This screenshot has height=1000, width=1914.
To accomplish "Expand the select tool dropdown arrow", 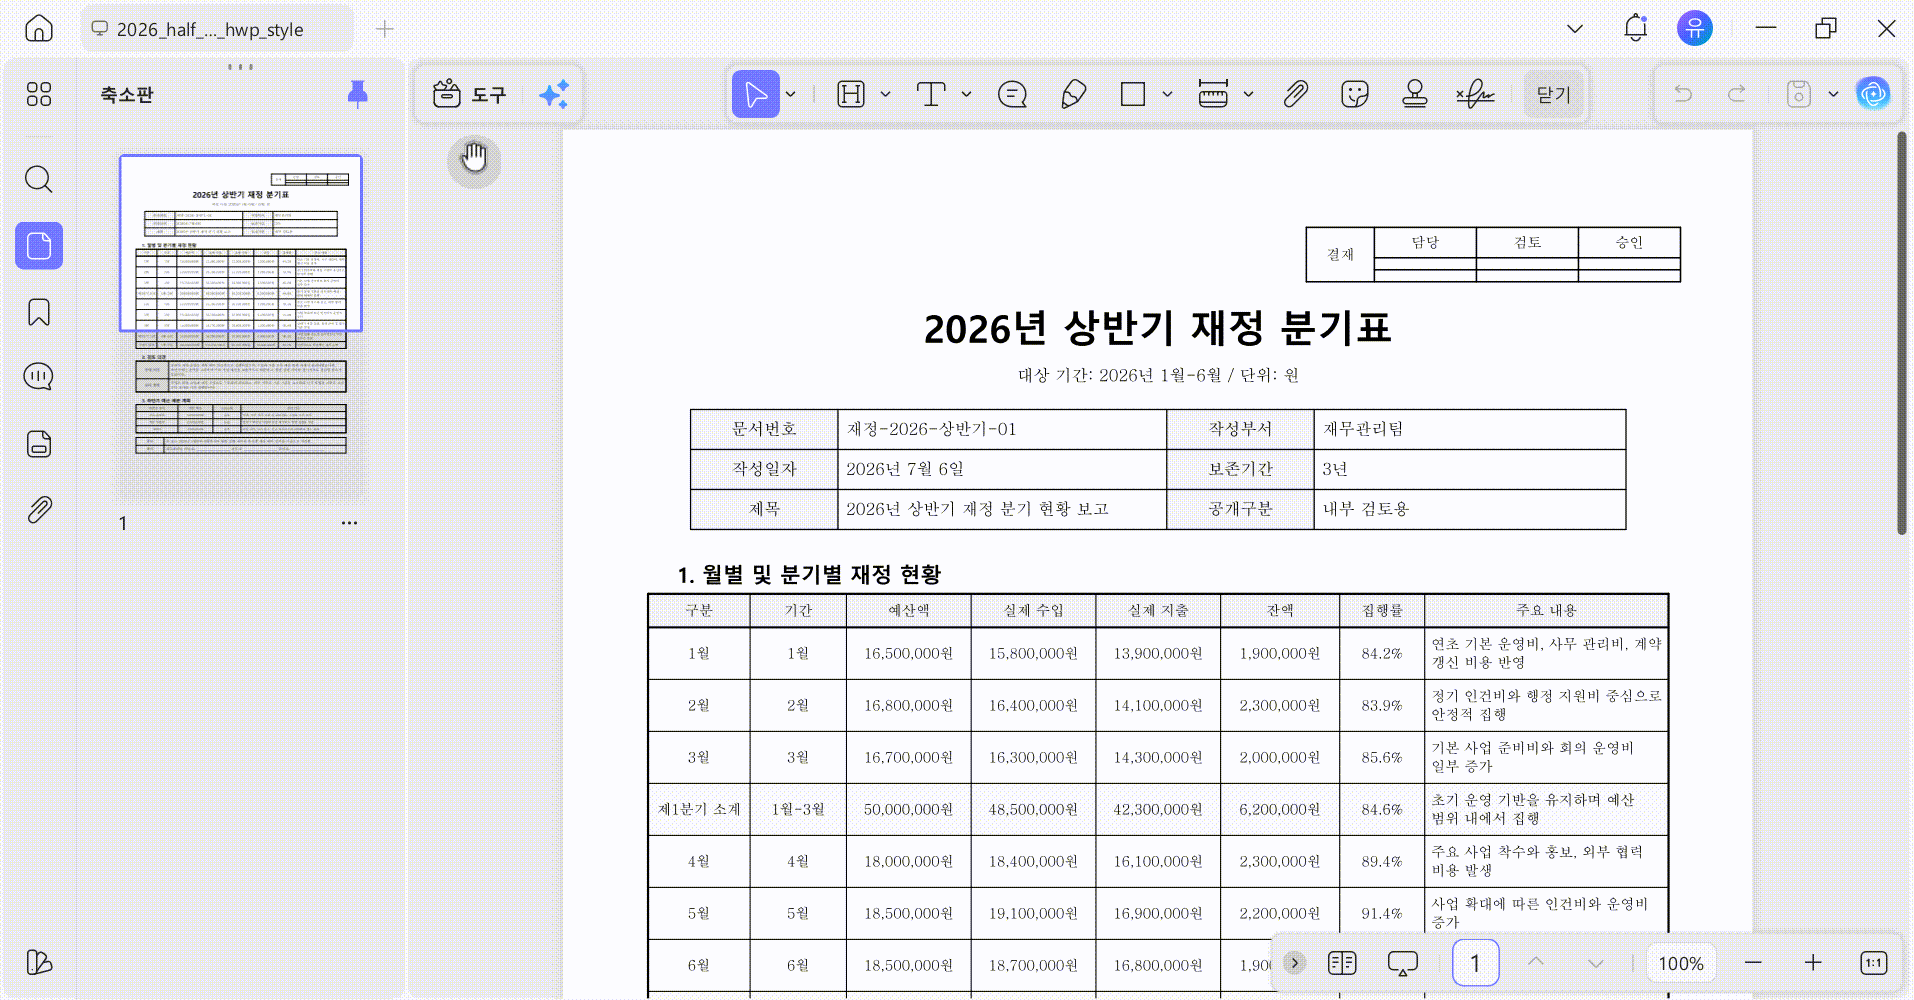I will click(x=791, y=94).
